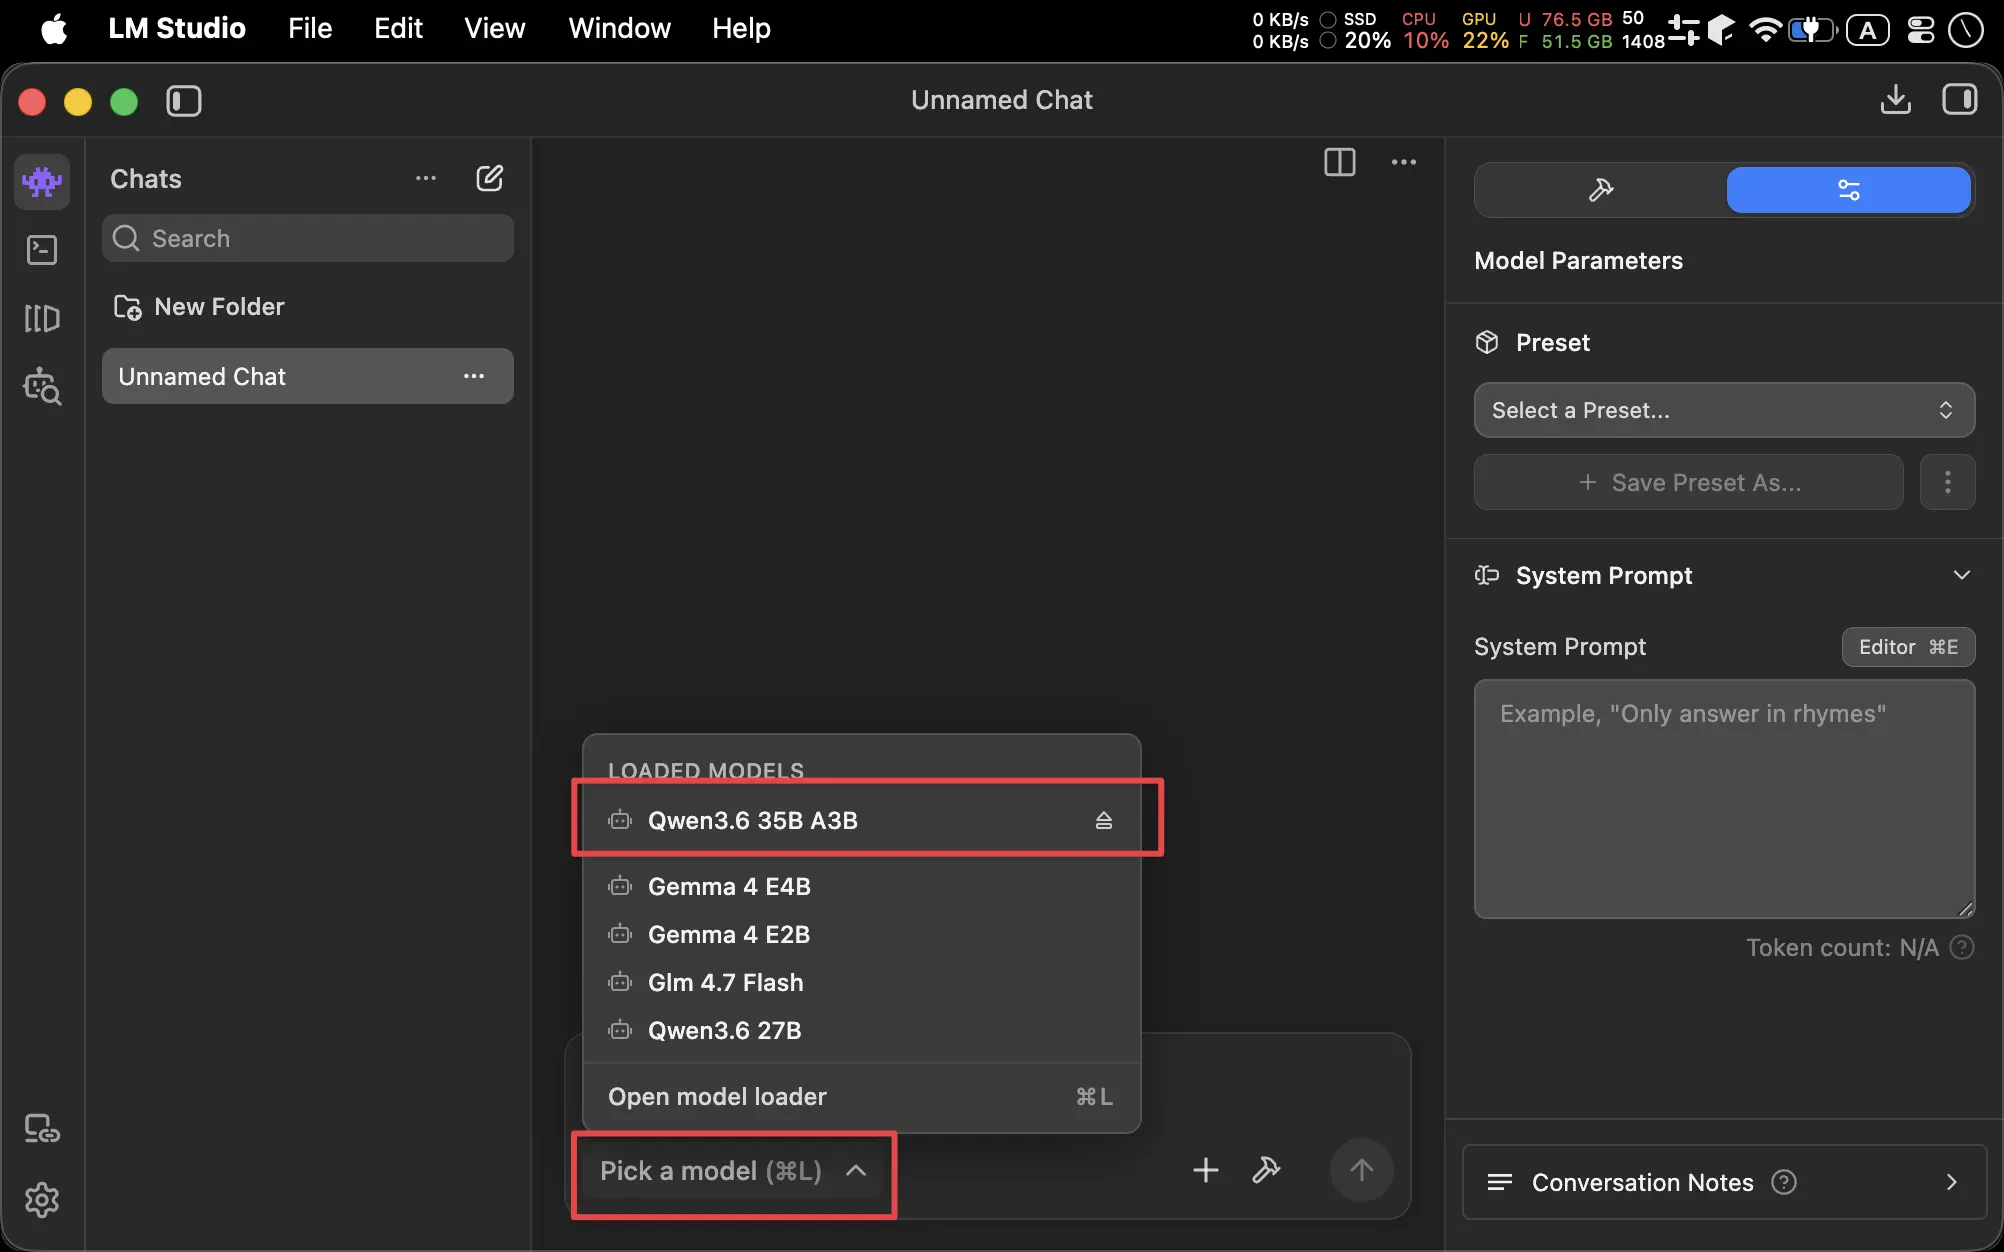The image size is (2004, 1252).
Task: Select Qwen3.6 27B model
Action: click(x=862, y=1030)
